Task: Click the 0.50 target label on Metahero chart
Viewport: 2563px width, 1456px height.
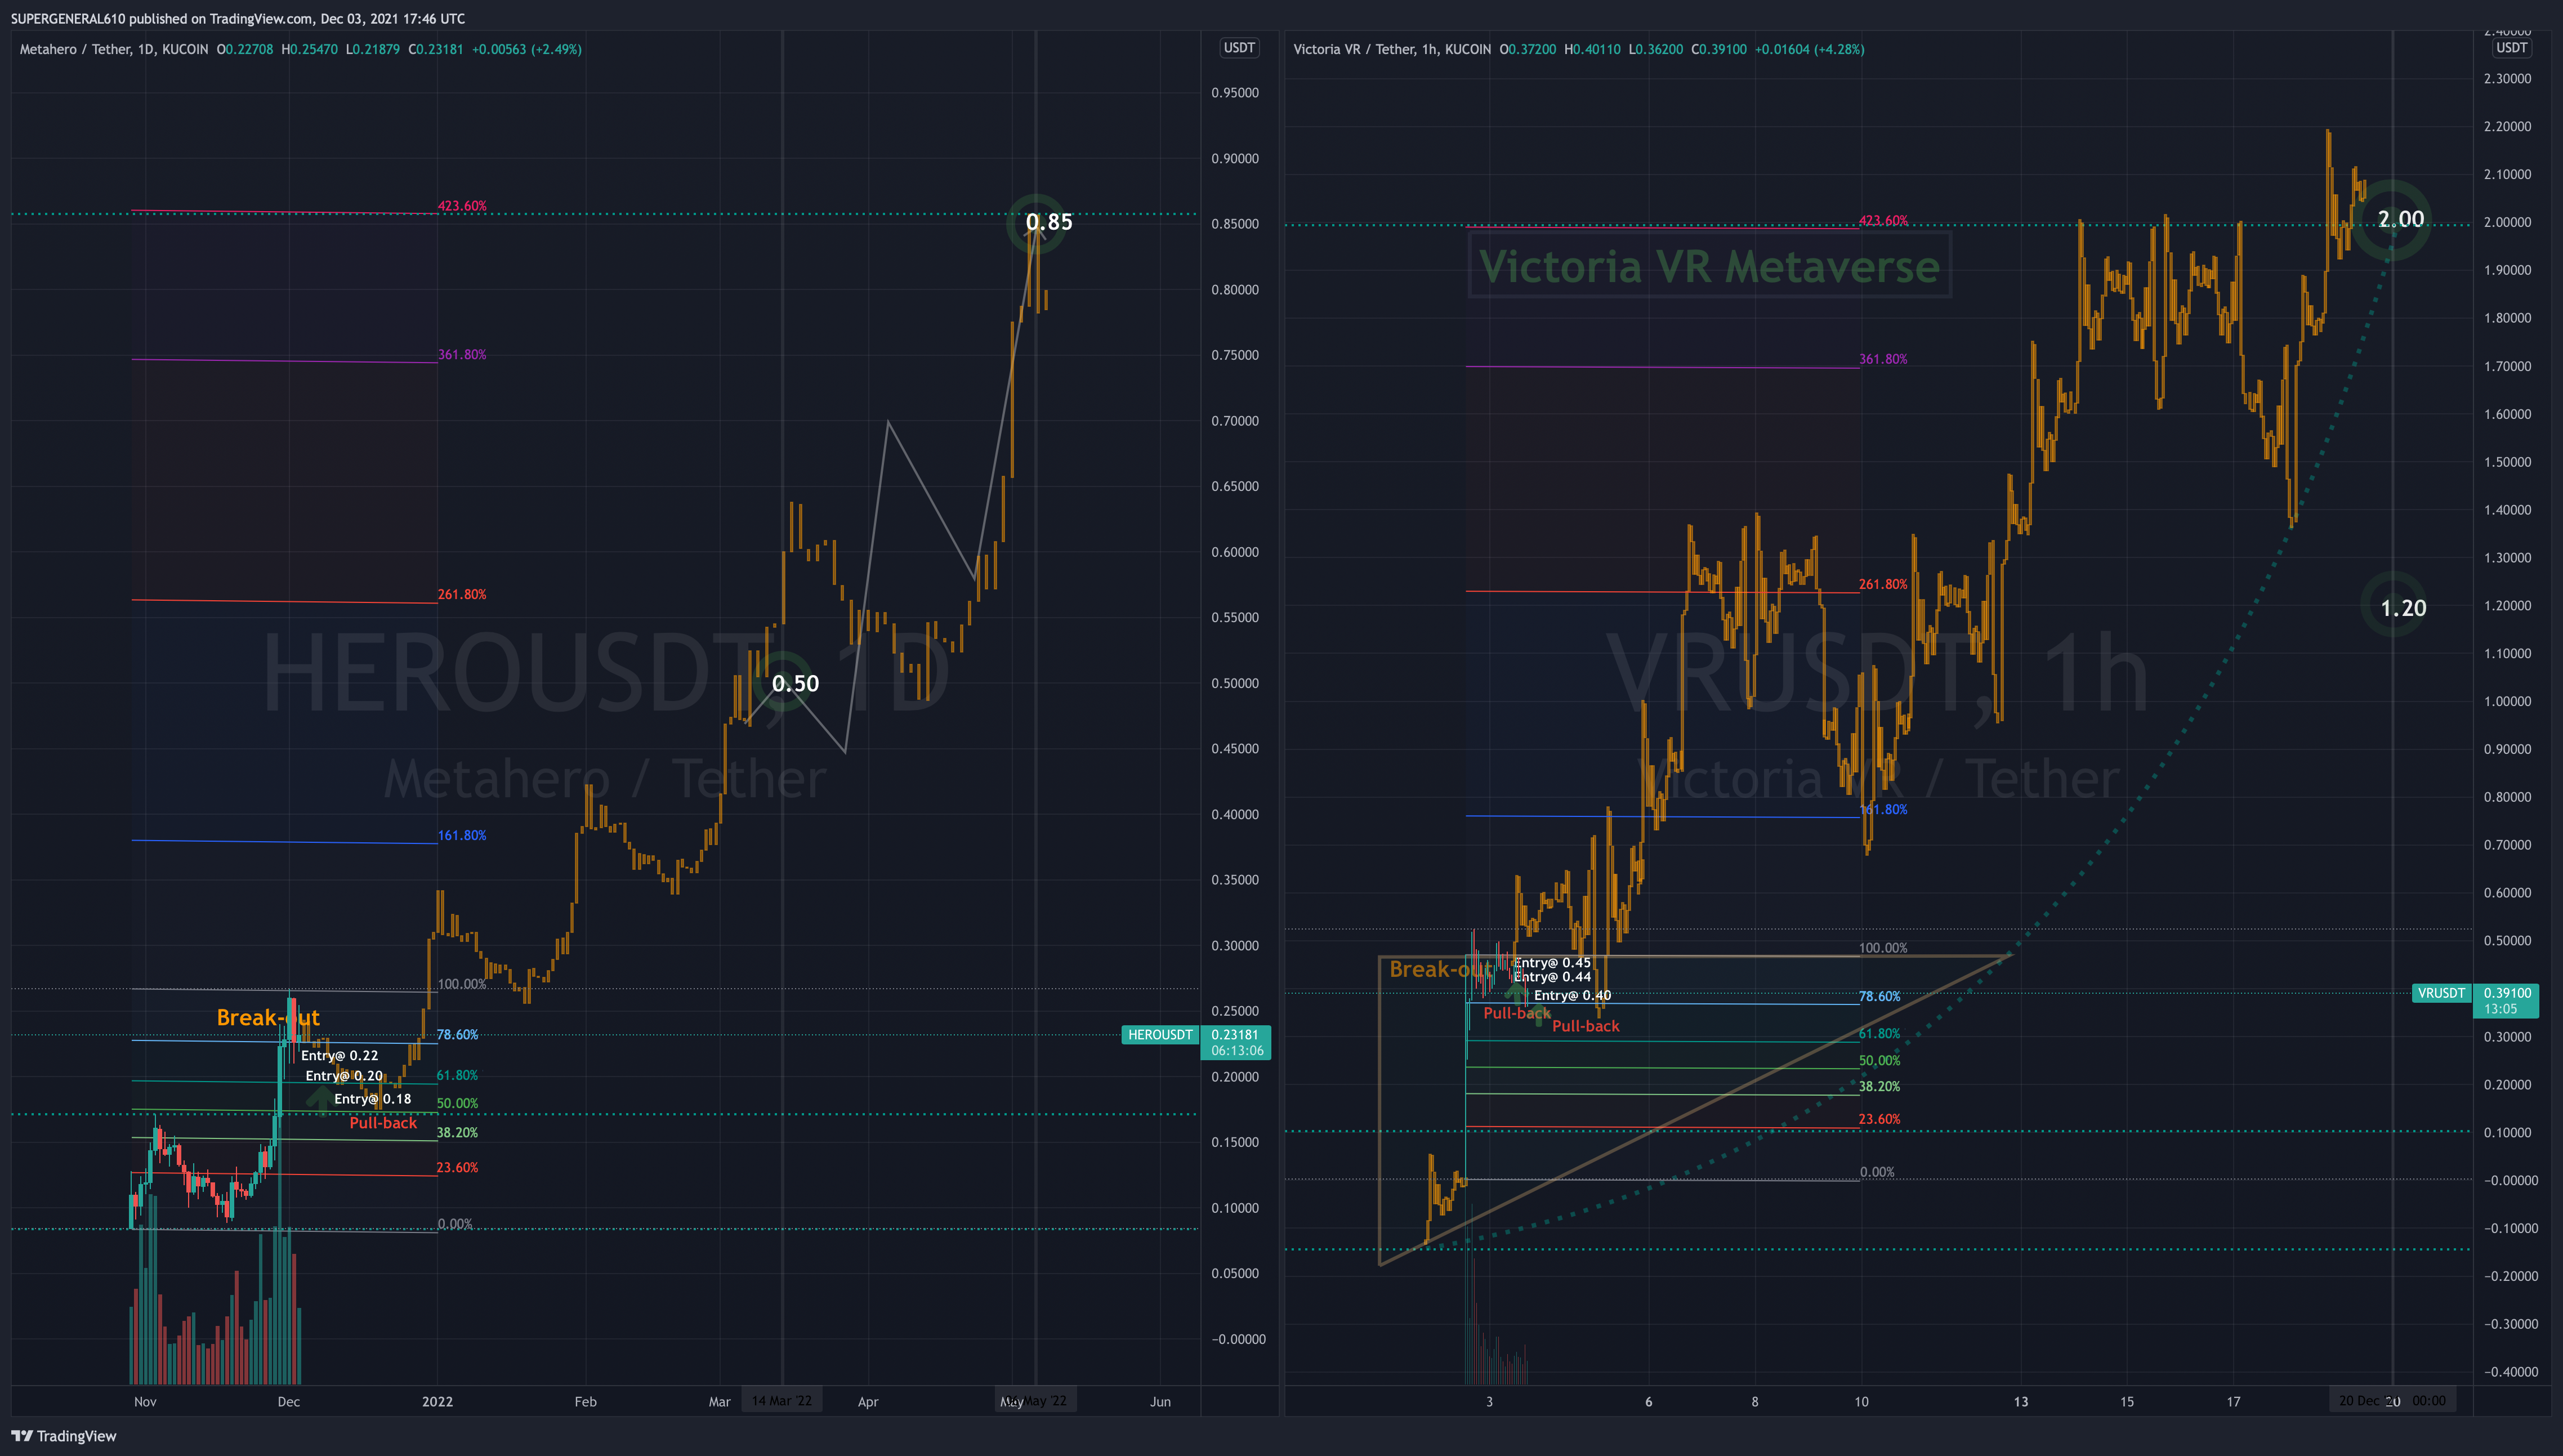Action: [x=795, y=683]
